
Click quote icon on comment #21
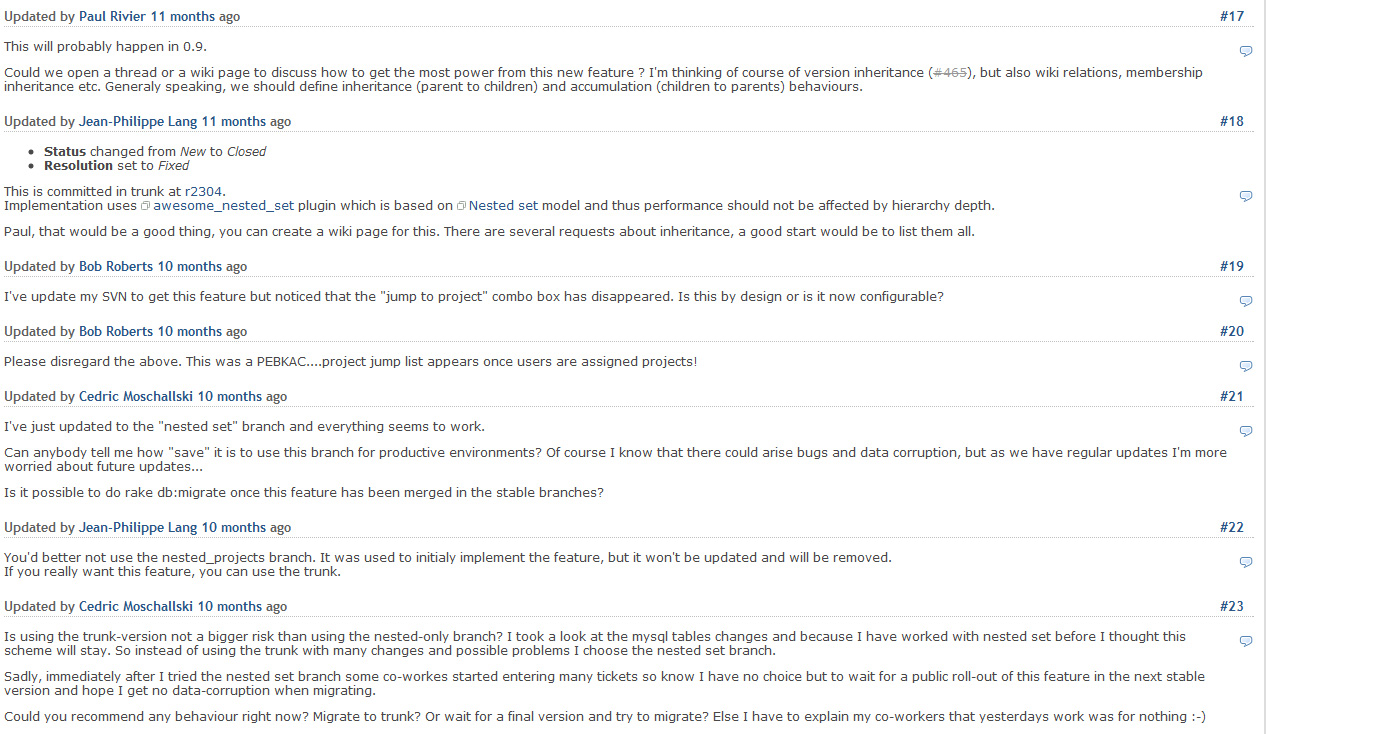[x=1246, y=431]
